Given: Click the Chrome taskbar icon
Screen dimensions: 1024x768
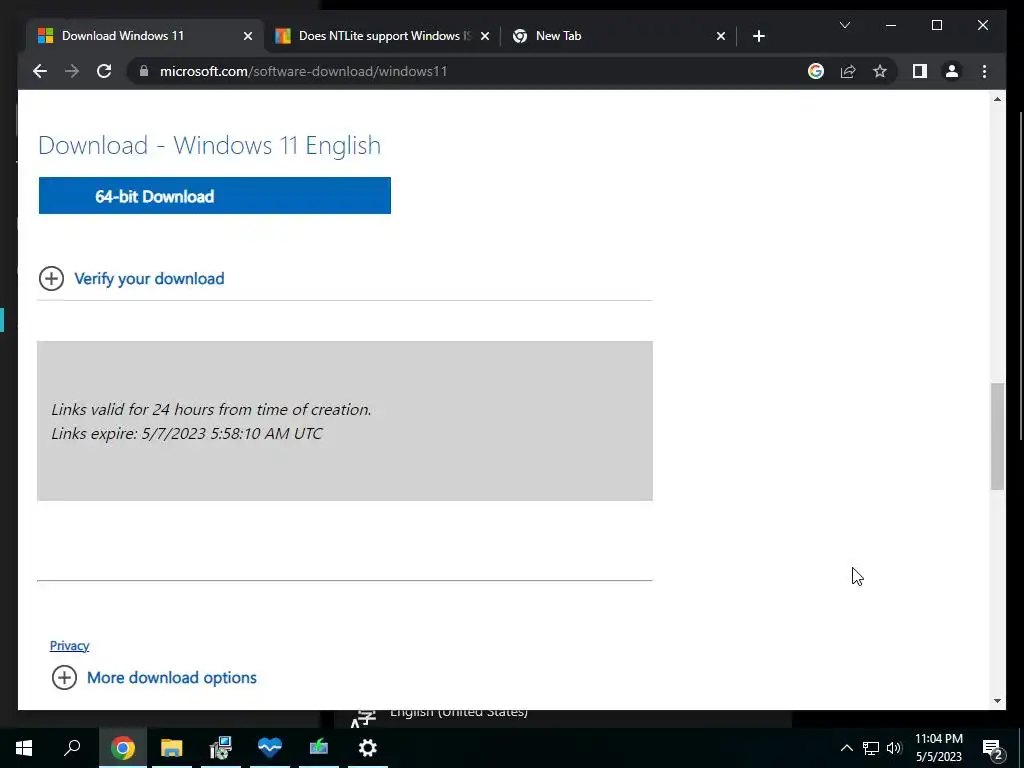Looking at the screenshot, I should 123,748.
